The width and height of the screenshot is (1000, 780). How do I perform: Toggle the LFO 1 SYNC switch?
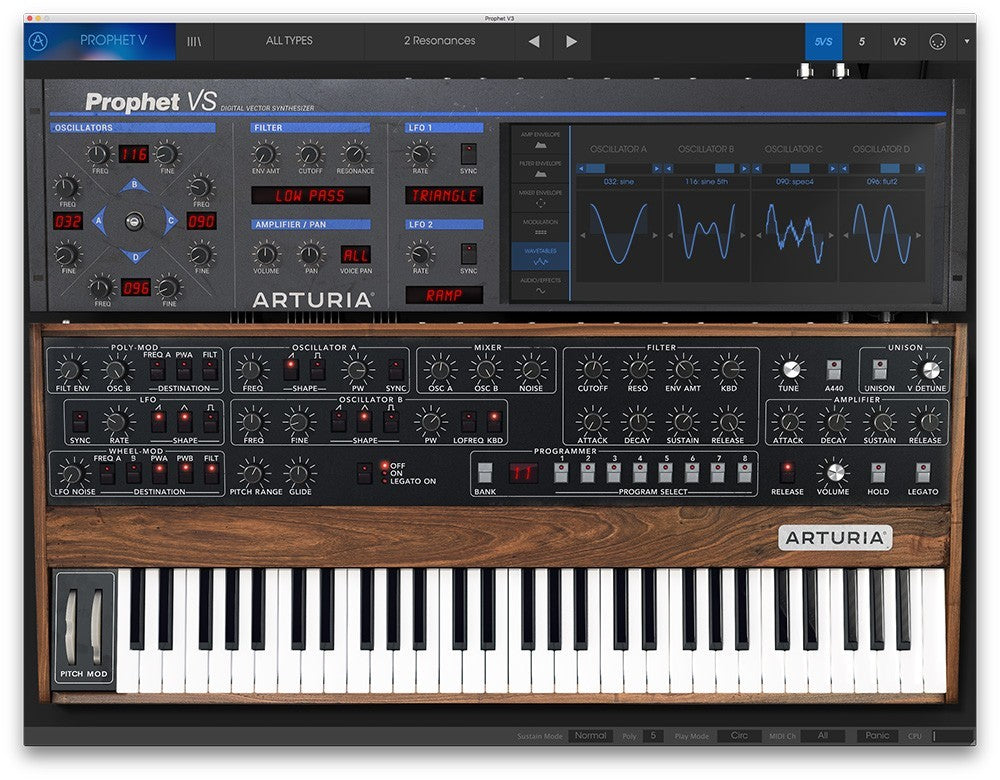pos(469,154)
